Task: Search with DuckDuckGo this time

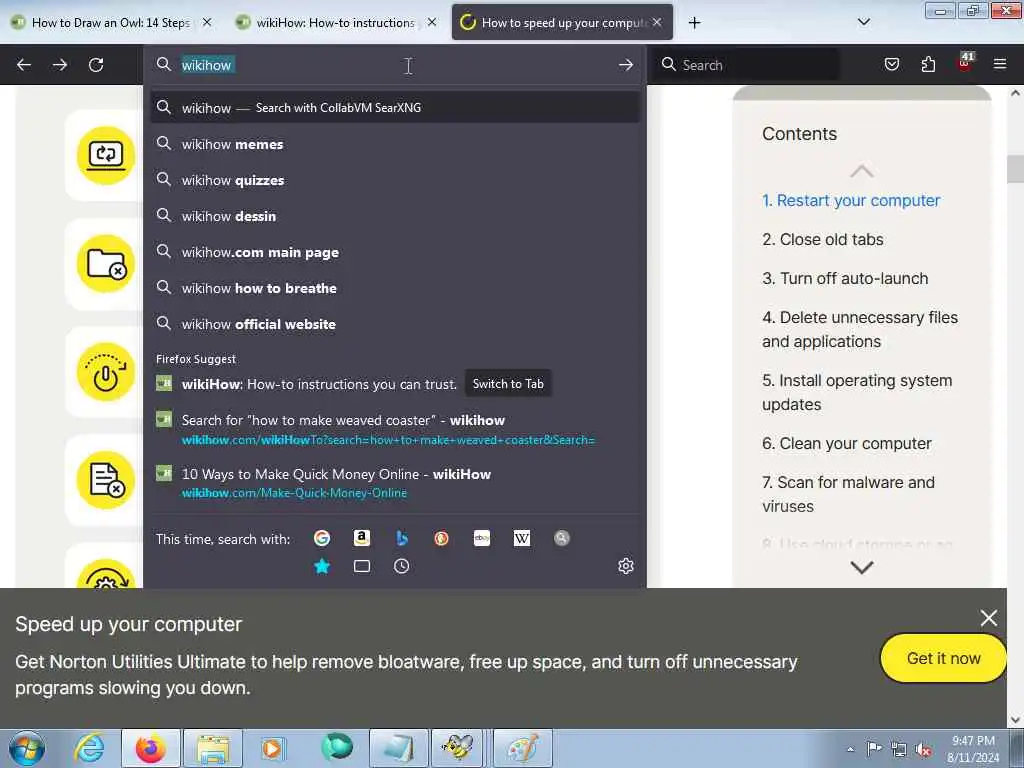Action: (x=441, y=538)
